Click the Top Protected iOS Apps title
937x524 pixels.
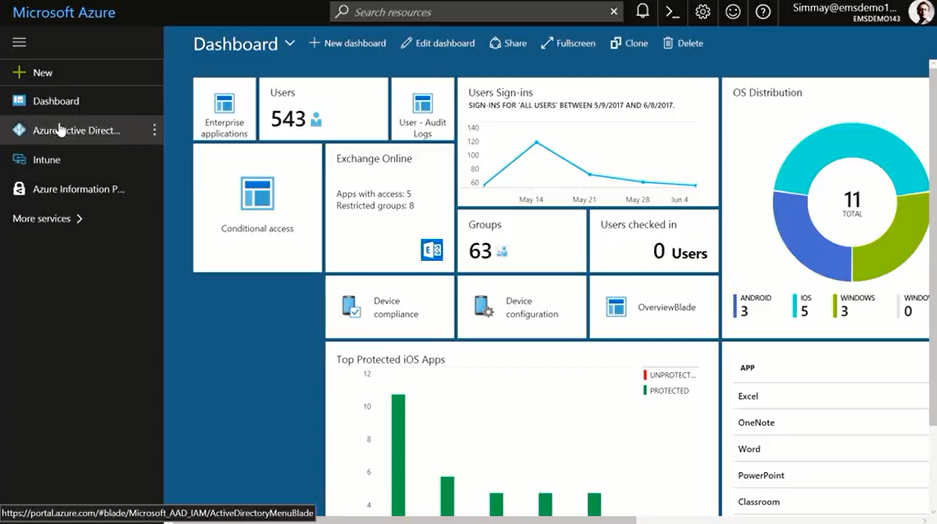(391, 360)
